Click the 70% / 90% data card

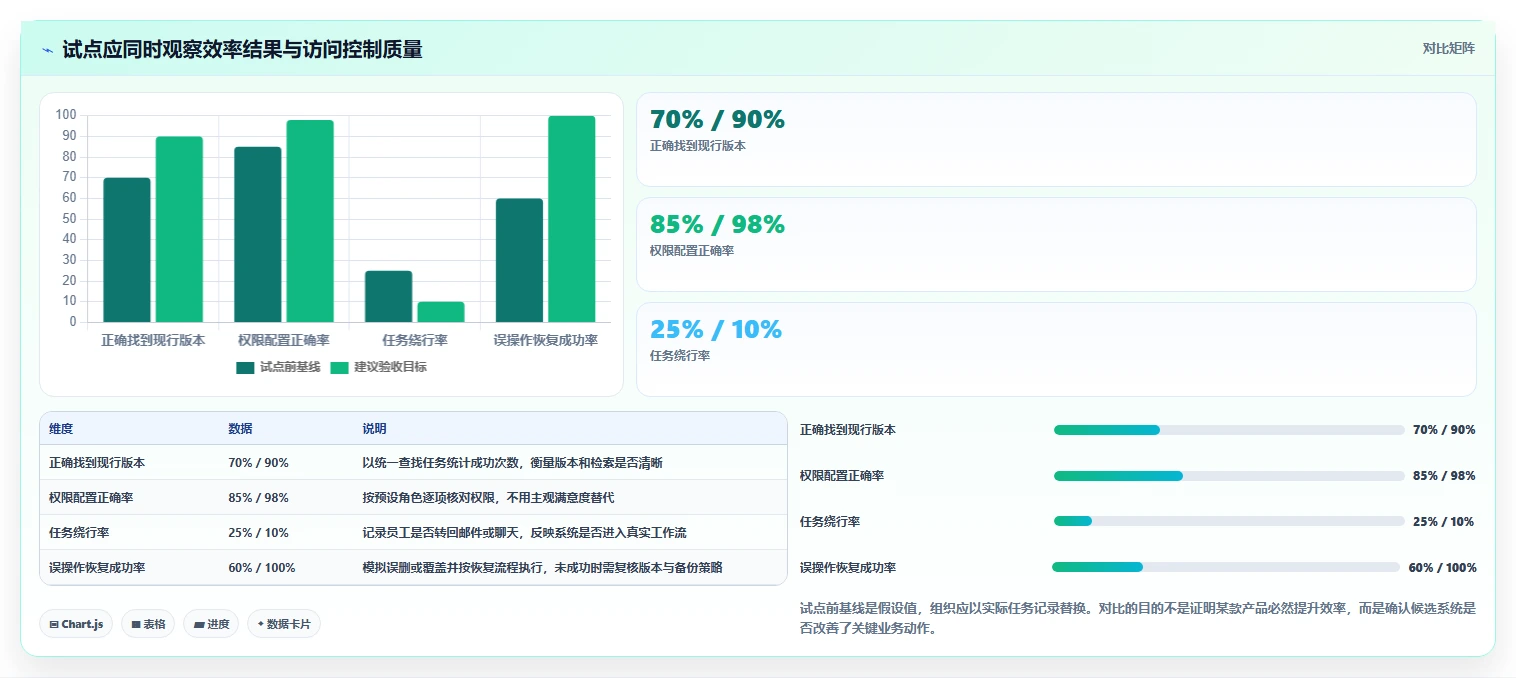(x=1056, y=140)
